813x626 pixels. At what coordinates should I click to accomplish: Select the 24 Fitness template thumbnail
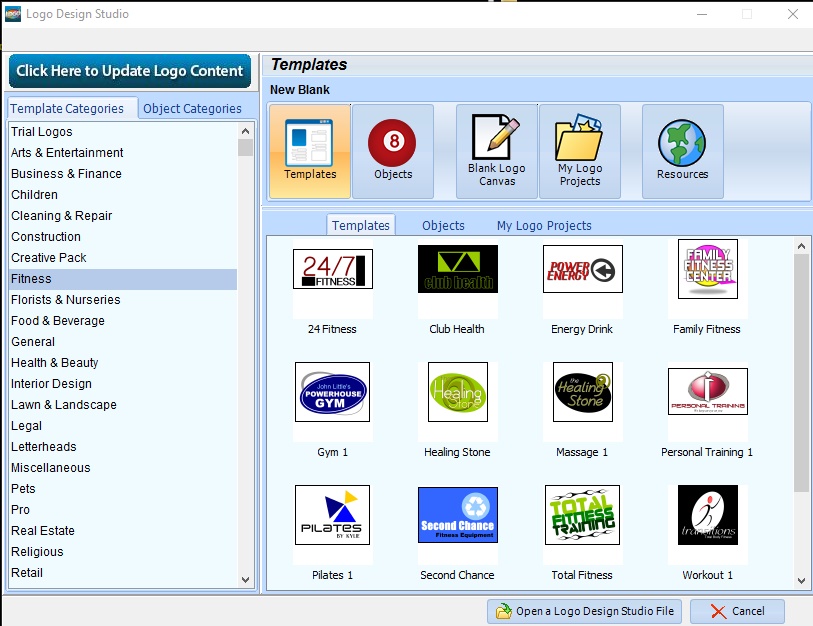click(x=333, y=269)
